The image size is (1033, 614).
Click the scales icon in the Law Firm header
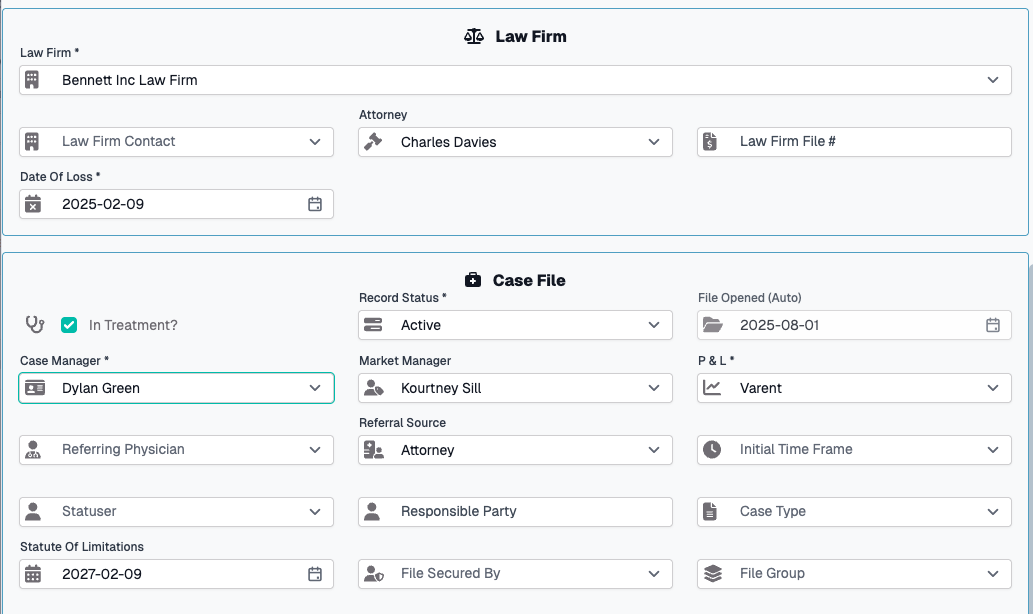[x=474, y=35]
